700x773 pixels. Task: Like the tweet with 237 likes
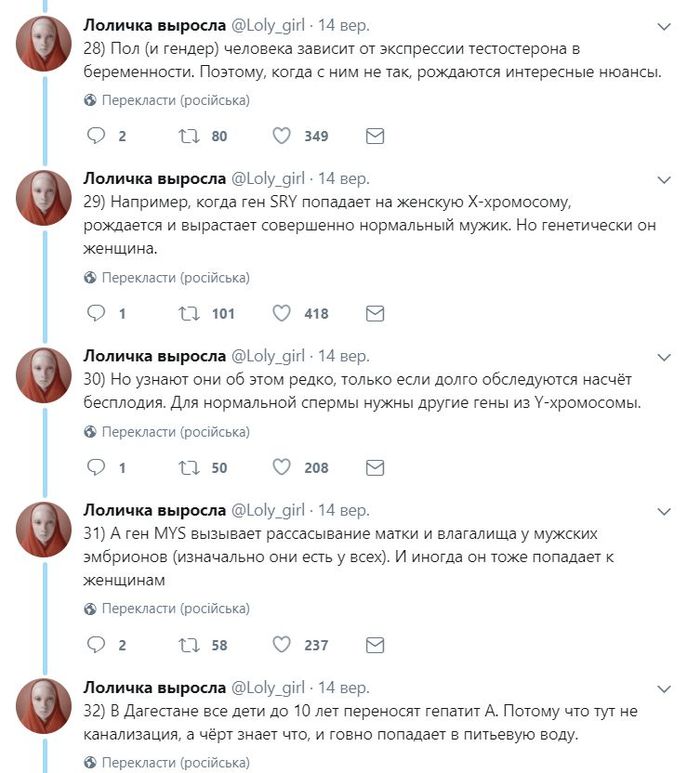(x=282, y=645)
